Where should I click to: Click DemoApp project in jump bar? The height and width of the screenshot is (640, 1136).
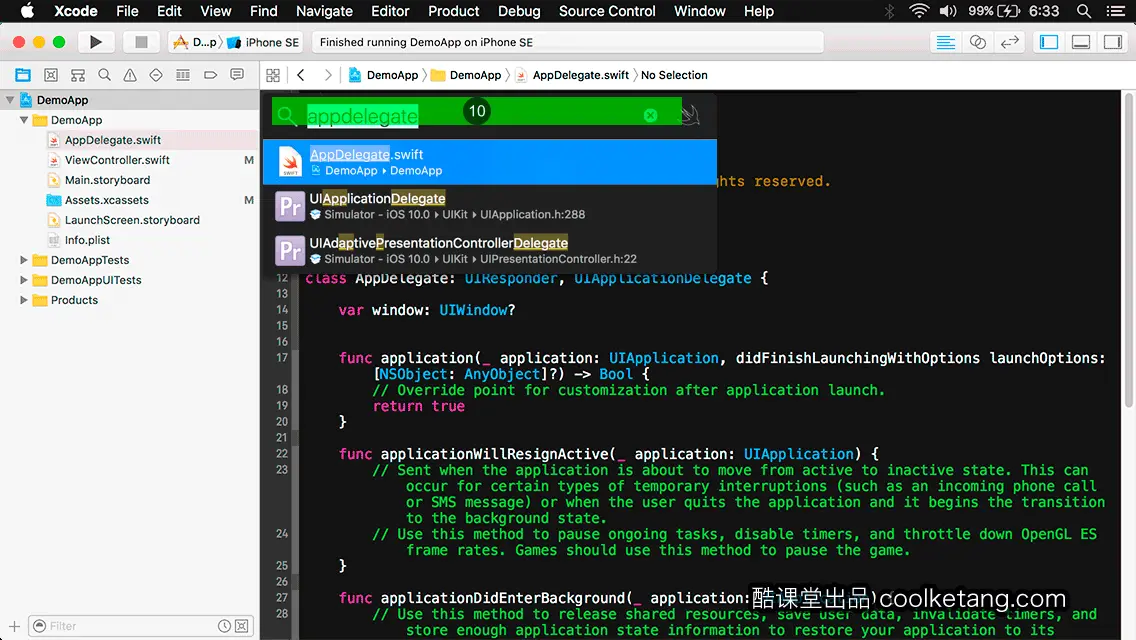pos(383,75)
